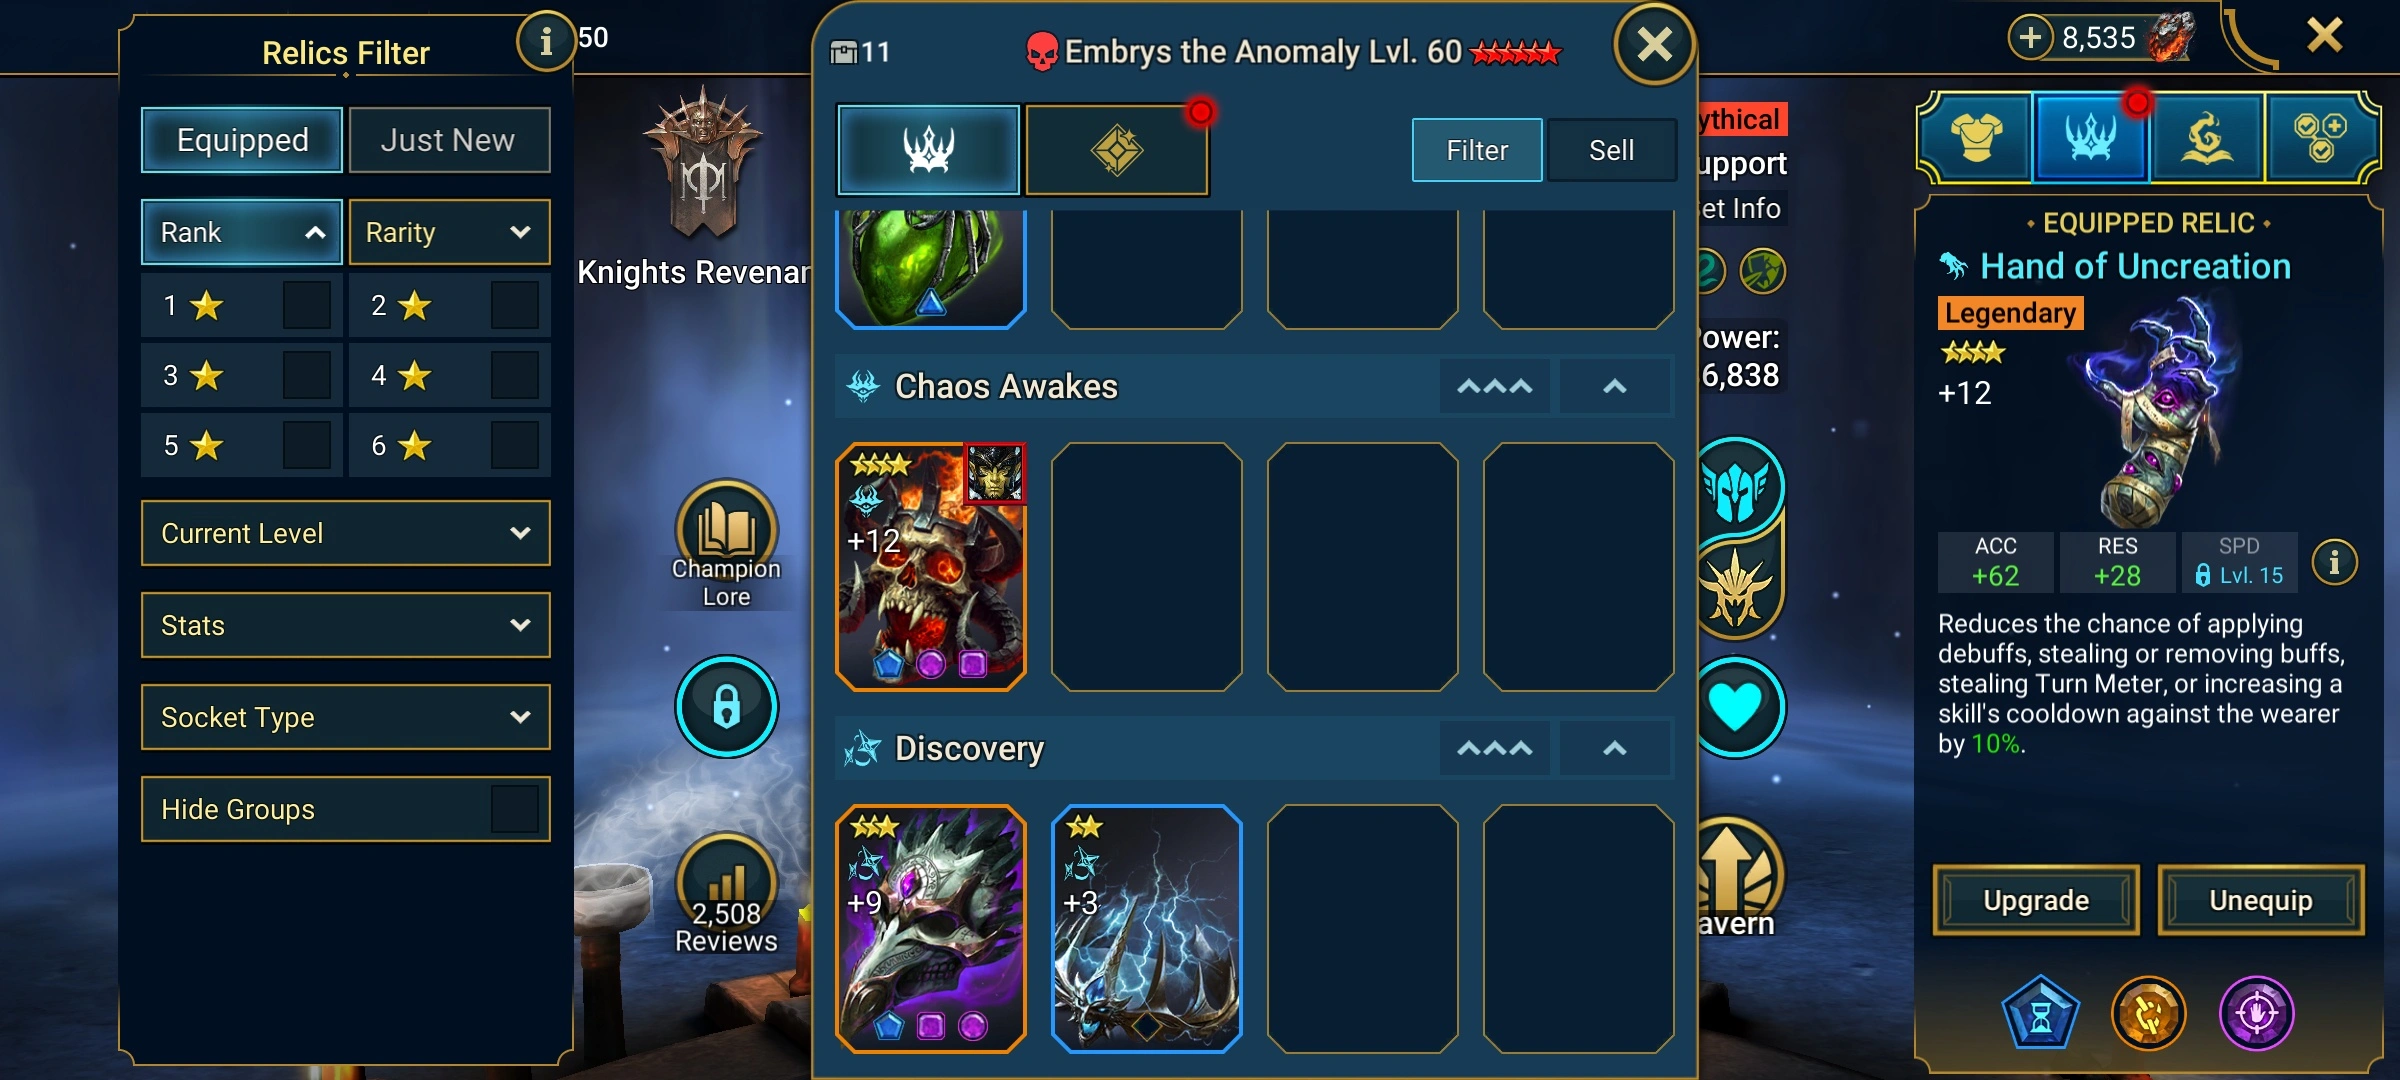Viewport: 2400px width, 1080px height.
Task: Tap the champion lock icon
Action: point(726,706)
